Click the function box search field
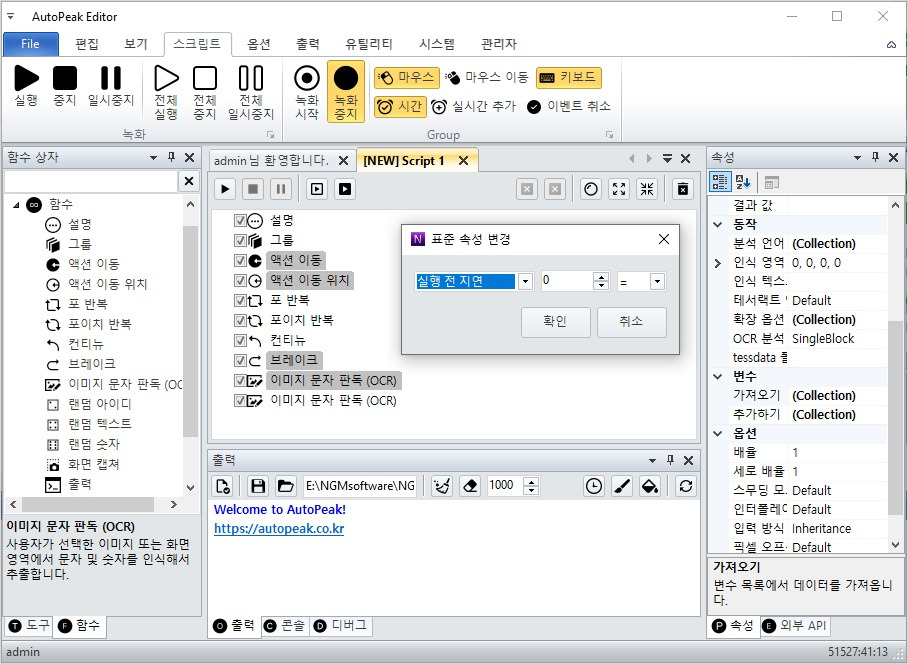Image resolution: width=908 pixels, height=664 pixels. point(91,181)
